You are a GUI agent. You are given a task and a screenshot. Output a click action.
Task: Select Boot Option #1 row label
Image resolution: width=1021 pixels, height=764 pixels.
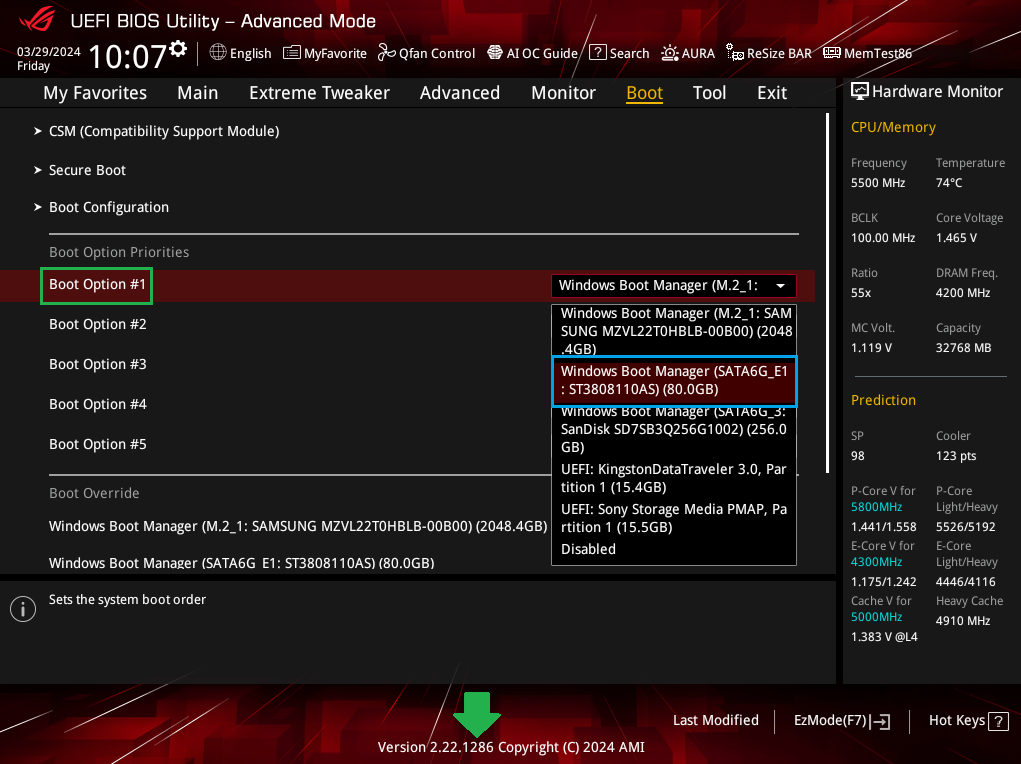click(97, 285)
